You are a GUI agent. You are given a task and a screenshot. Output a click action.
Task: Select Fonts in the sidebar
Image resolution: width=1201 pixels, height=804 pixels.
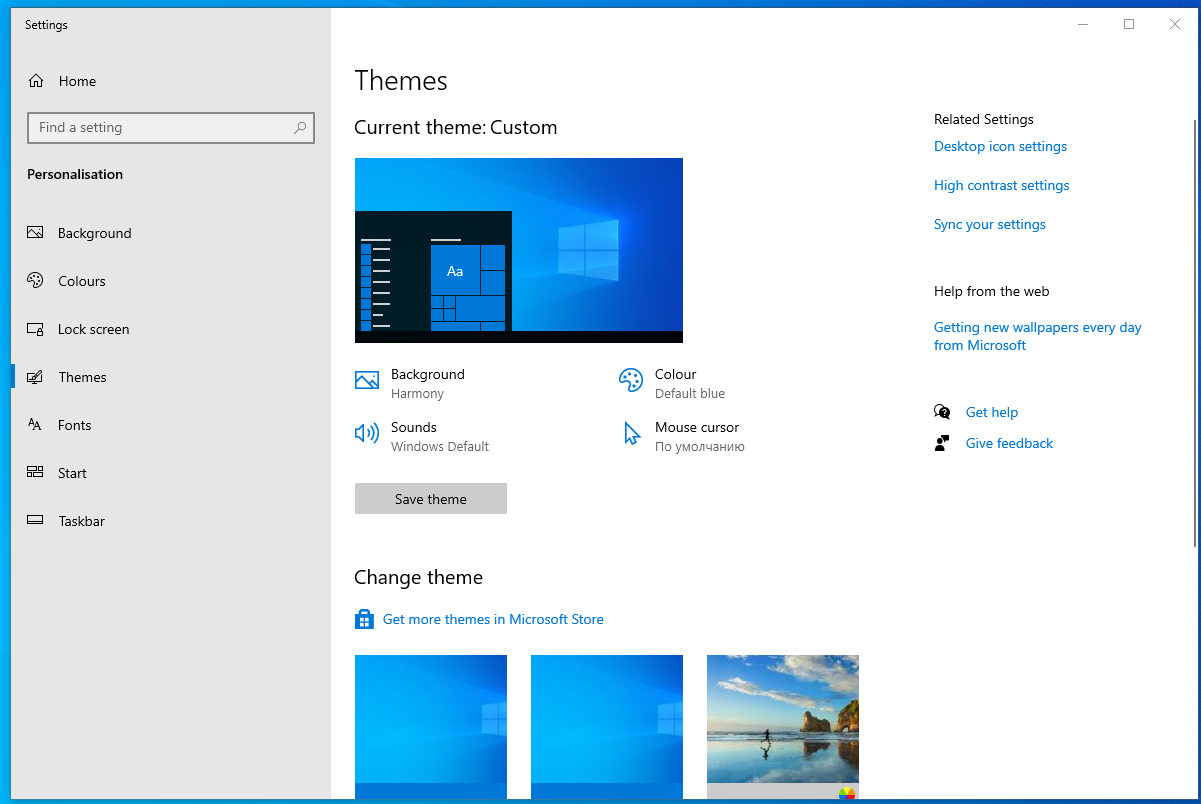tap(170, 425)
